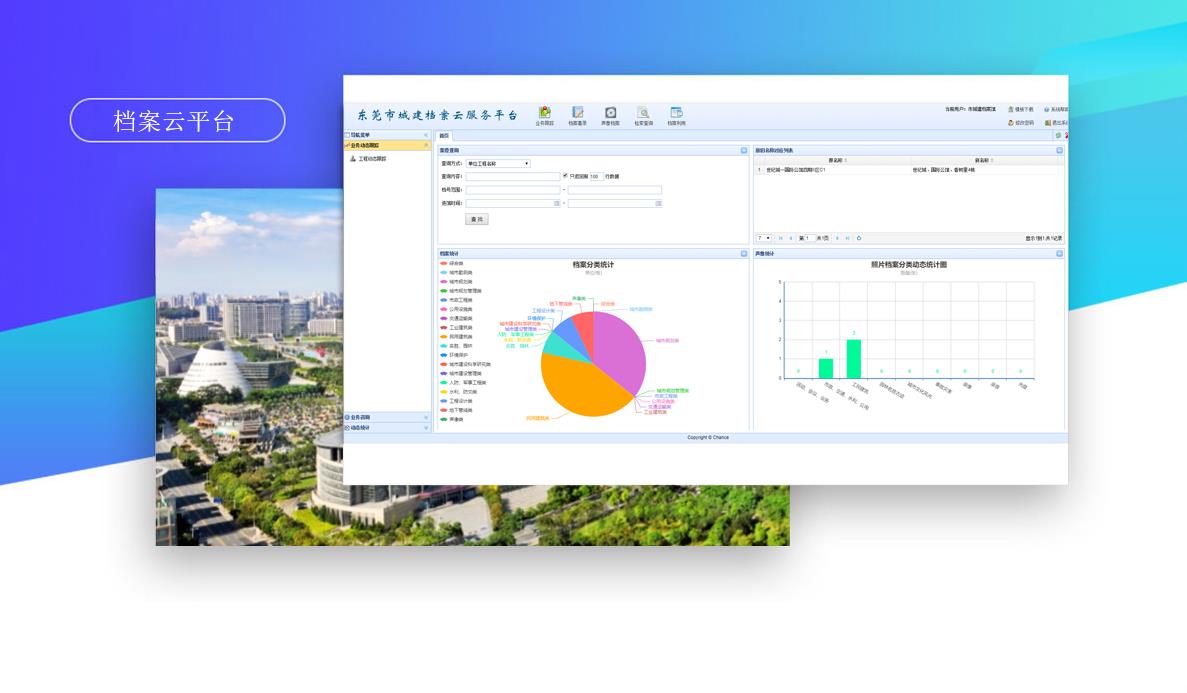Open the 工程动态跟踪 tree item
Image resolution: width=1187 pixels, height=693 pixels.
point(368,159)
